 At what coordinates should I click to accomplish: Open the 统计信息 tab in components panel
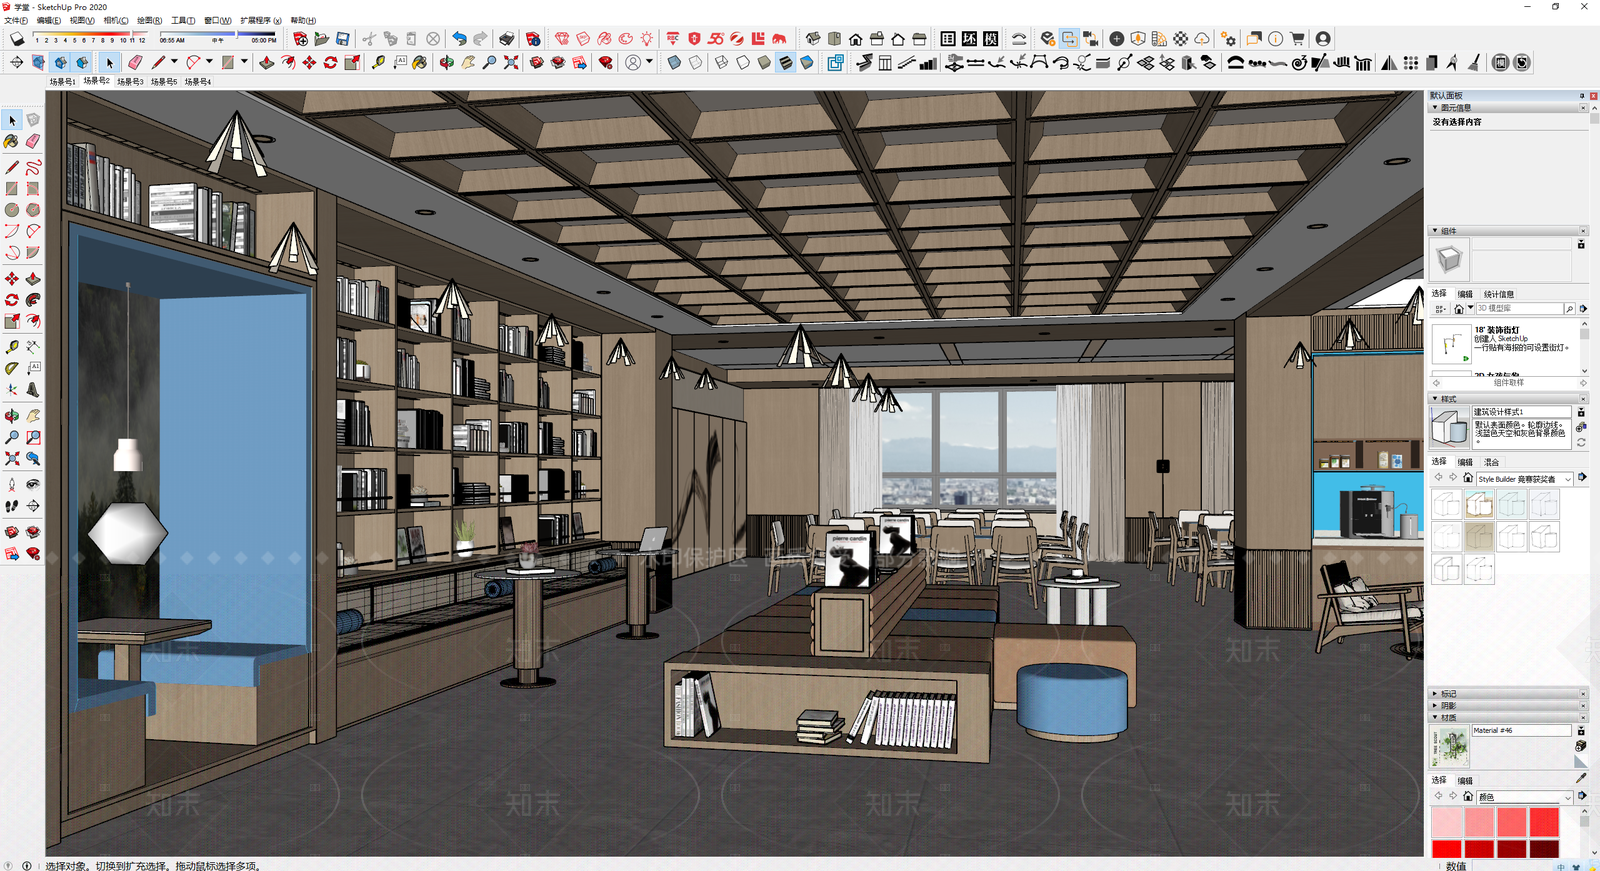click(x=1498, y=294)
